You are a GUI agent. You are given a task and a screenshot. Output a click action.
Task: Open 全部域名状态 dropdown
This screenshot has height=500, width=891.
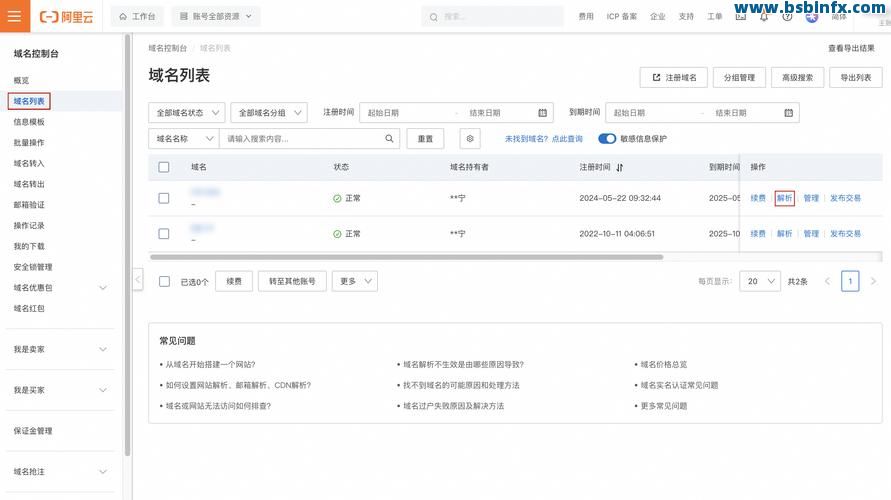186,113
